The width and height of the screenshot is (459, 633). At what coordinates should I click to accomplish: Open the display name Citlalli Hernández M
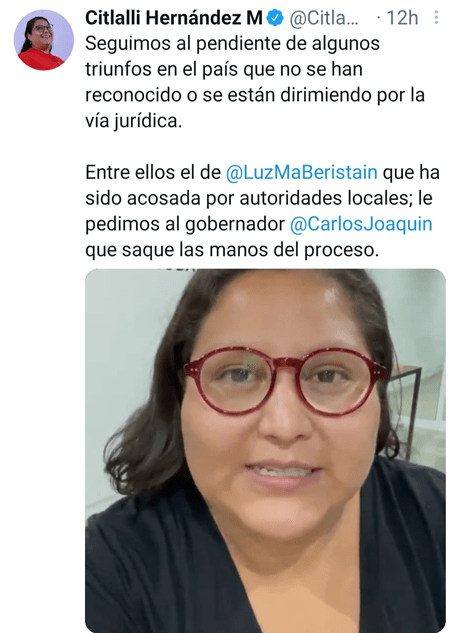174,18
